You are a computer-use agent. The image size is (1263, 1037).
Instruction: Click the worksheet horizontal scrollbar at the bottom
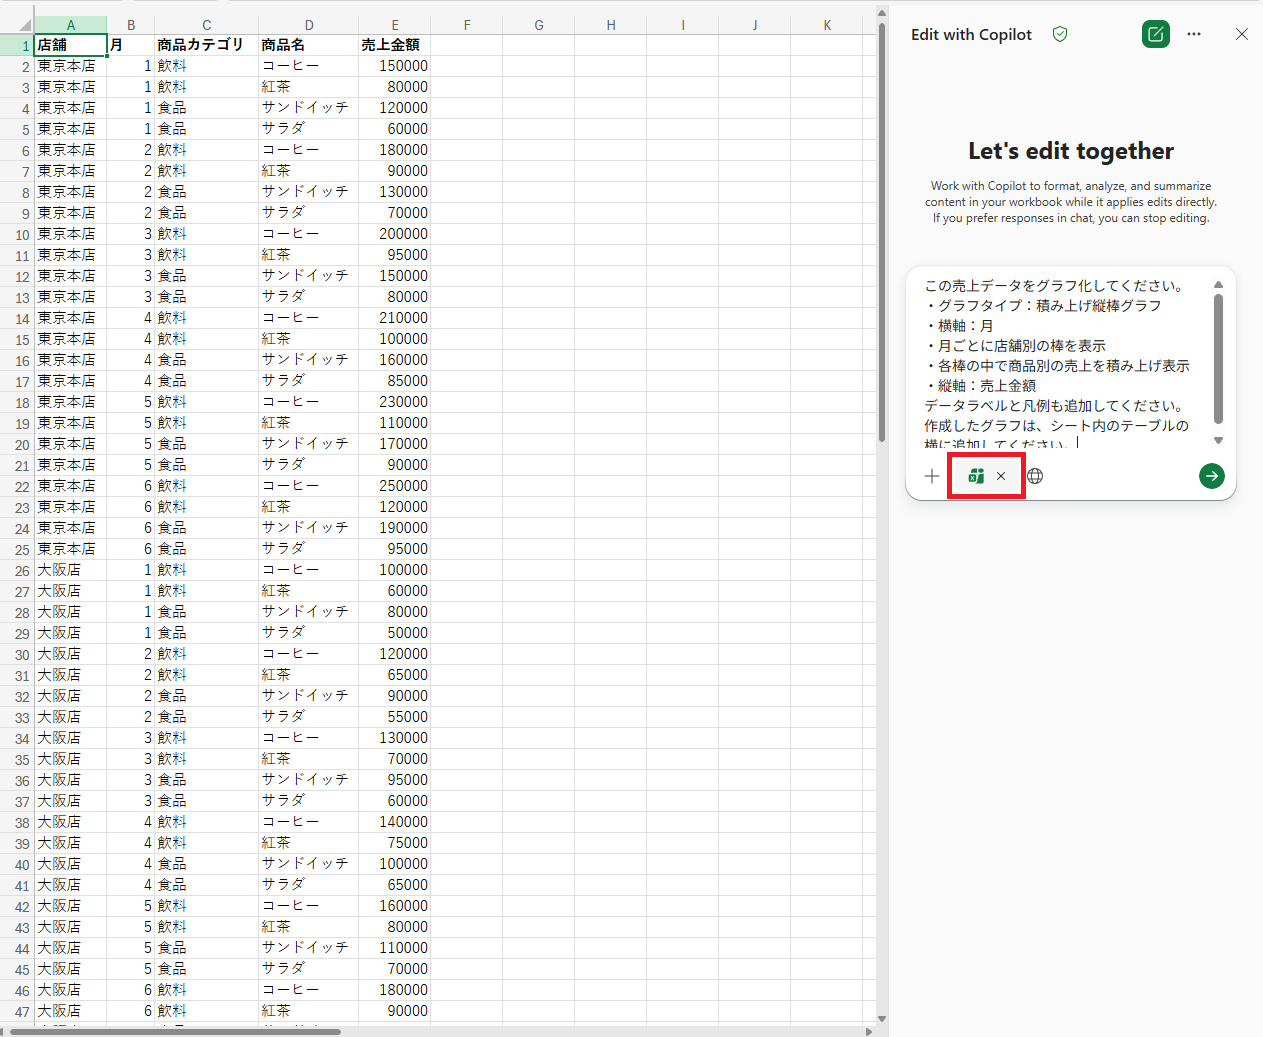(x=175, y=1031)
